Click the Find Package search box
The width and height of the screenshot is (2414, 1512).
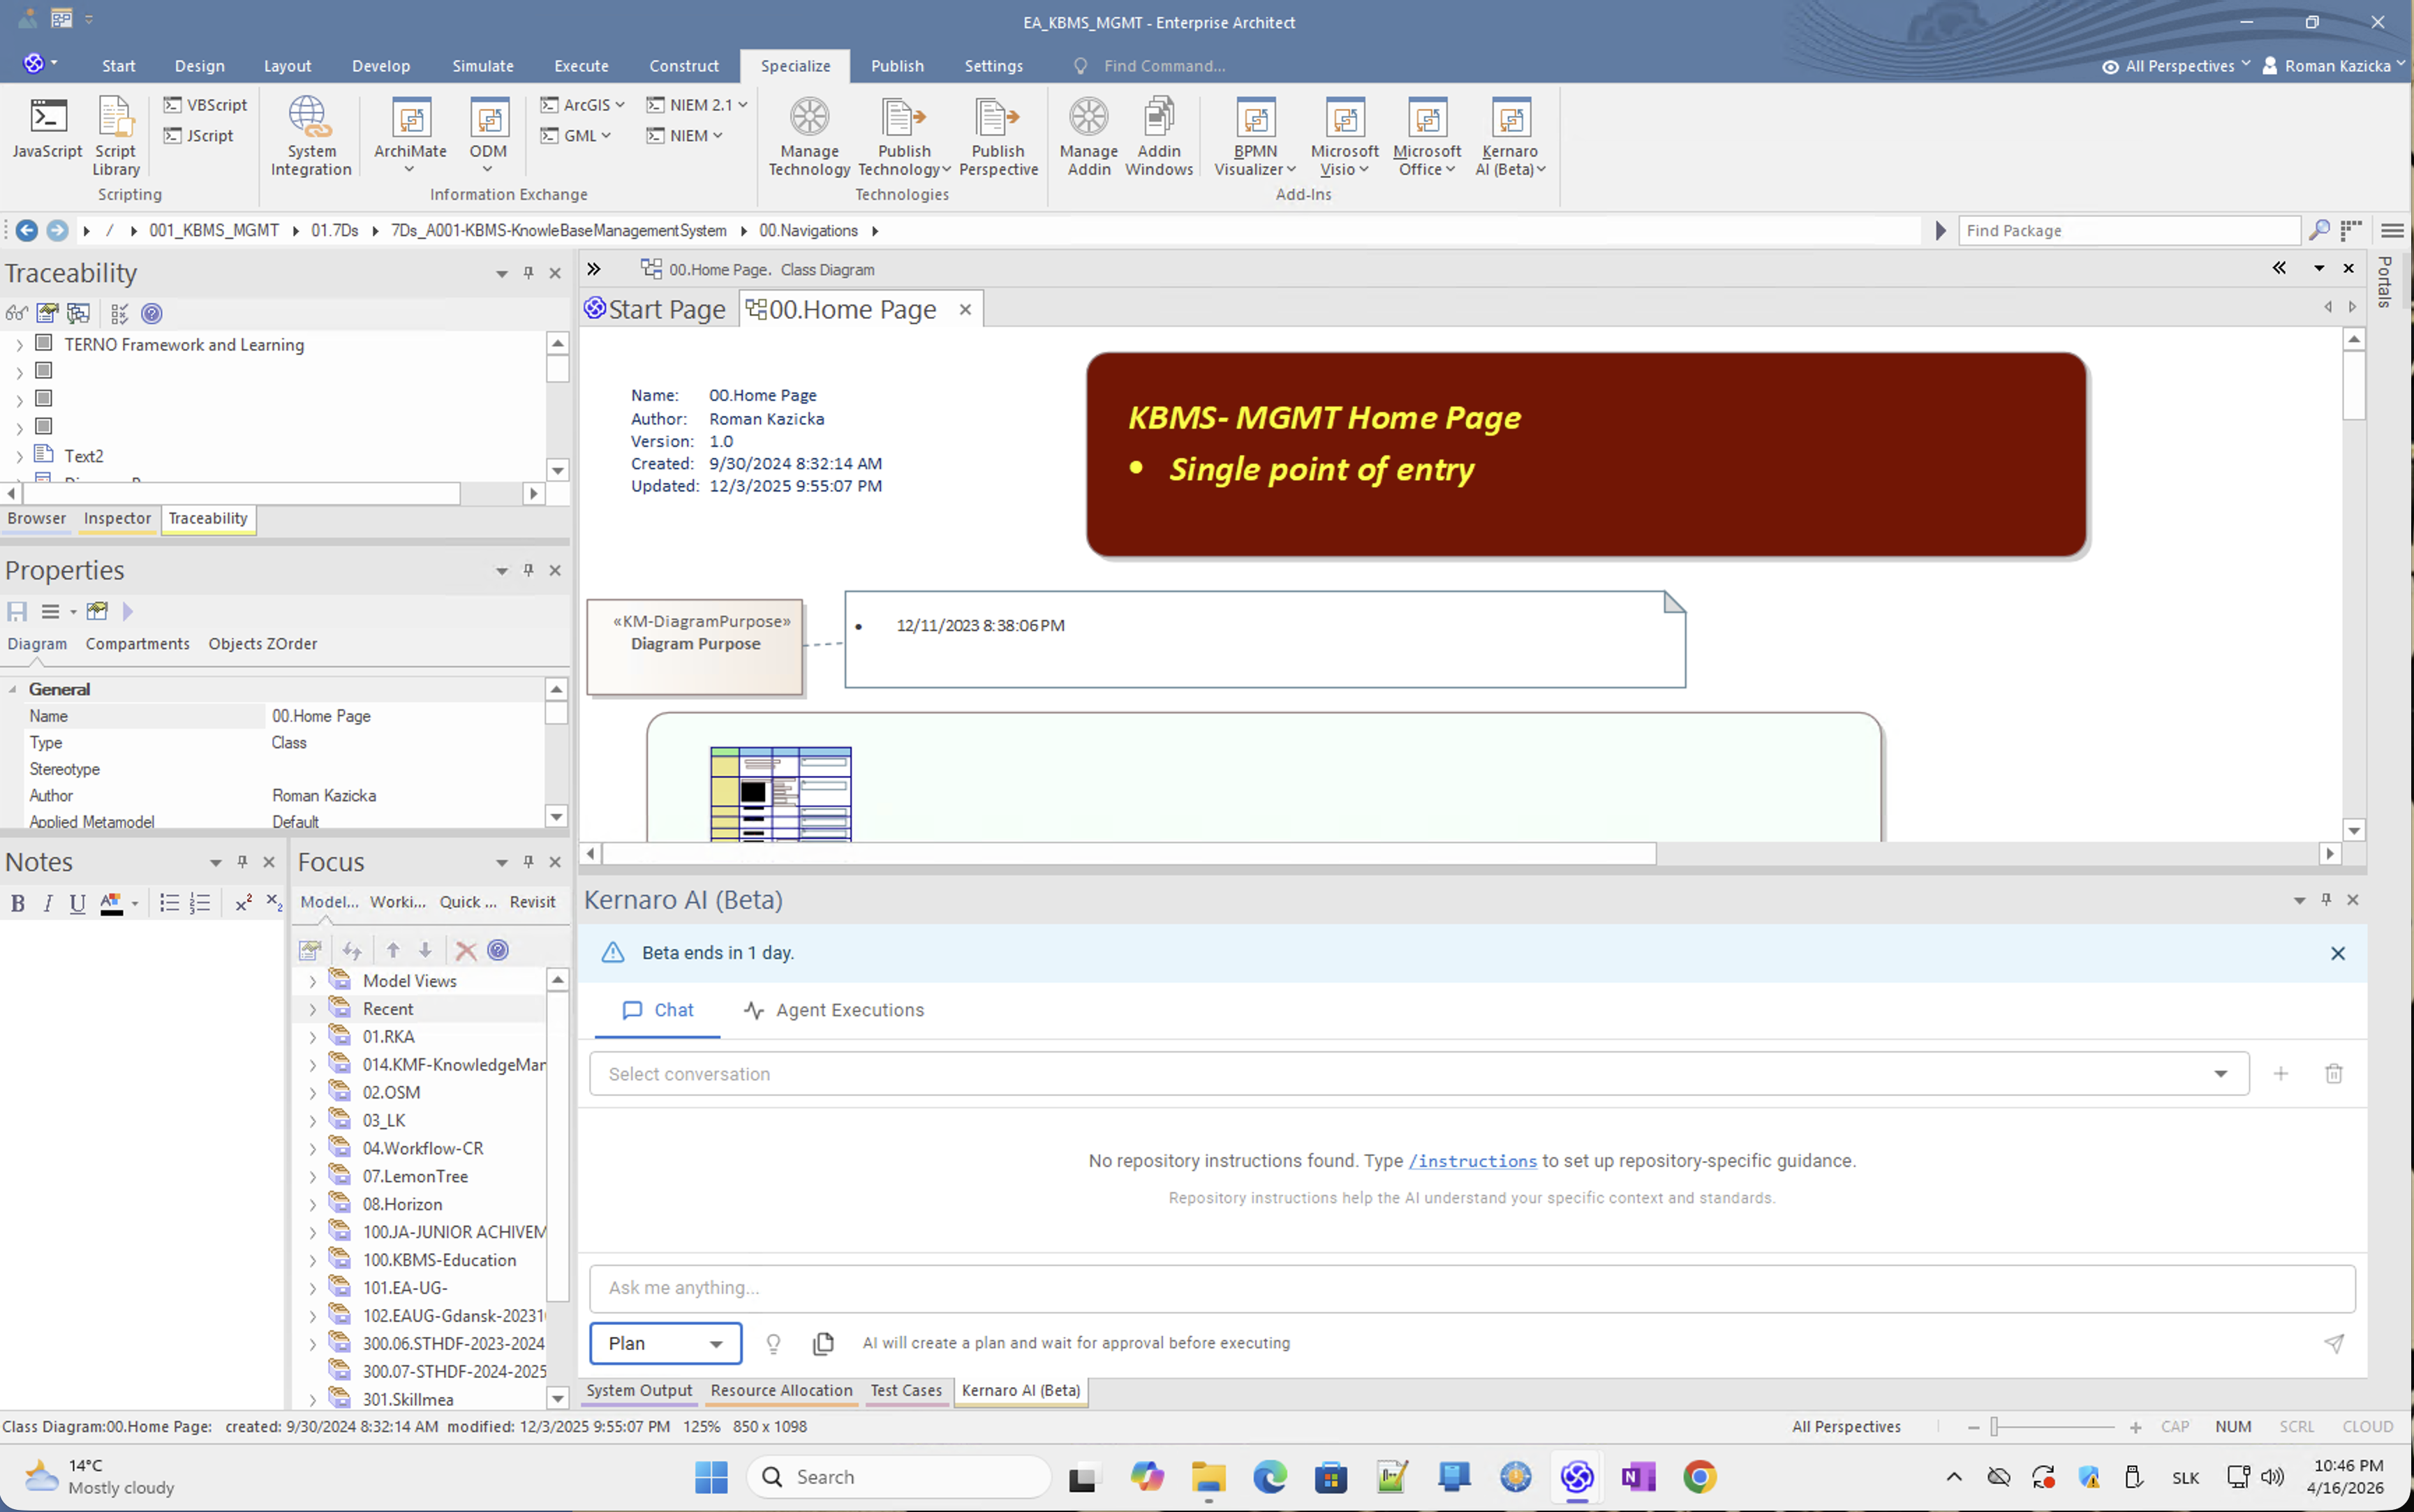pyautogui.click(x=2128, y=230)
